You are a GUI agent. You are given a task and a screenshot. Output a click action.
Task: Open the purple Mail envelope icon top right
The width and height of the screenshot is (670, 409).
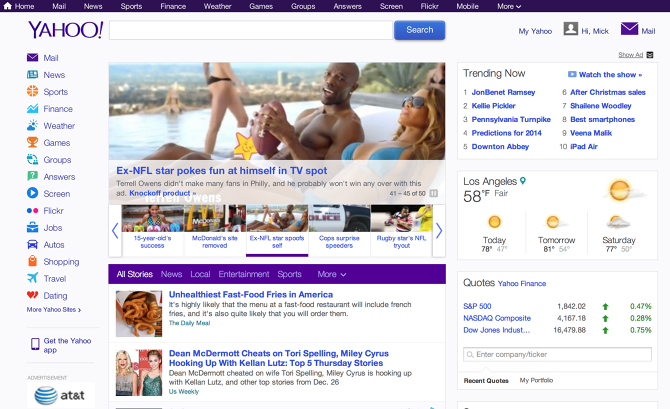(629, 29)
